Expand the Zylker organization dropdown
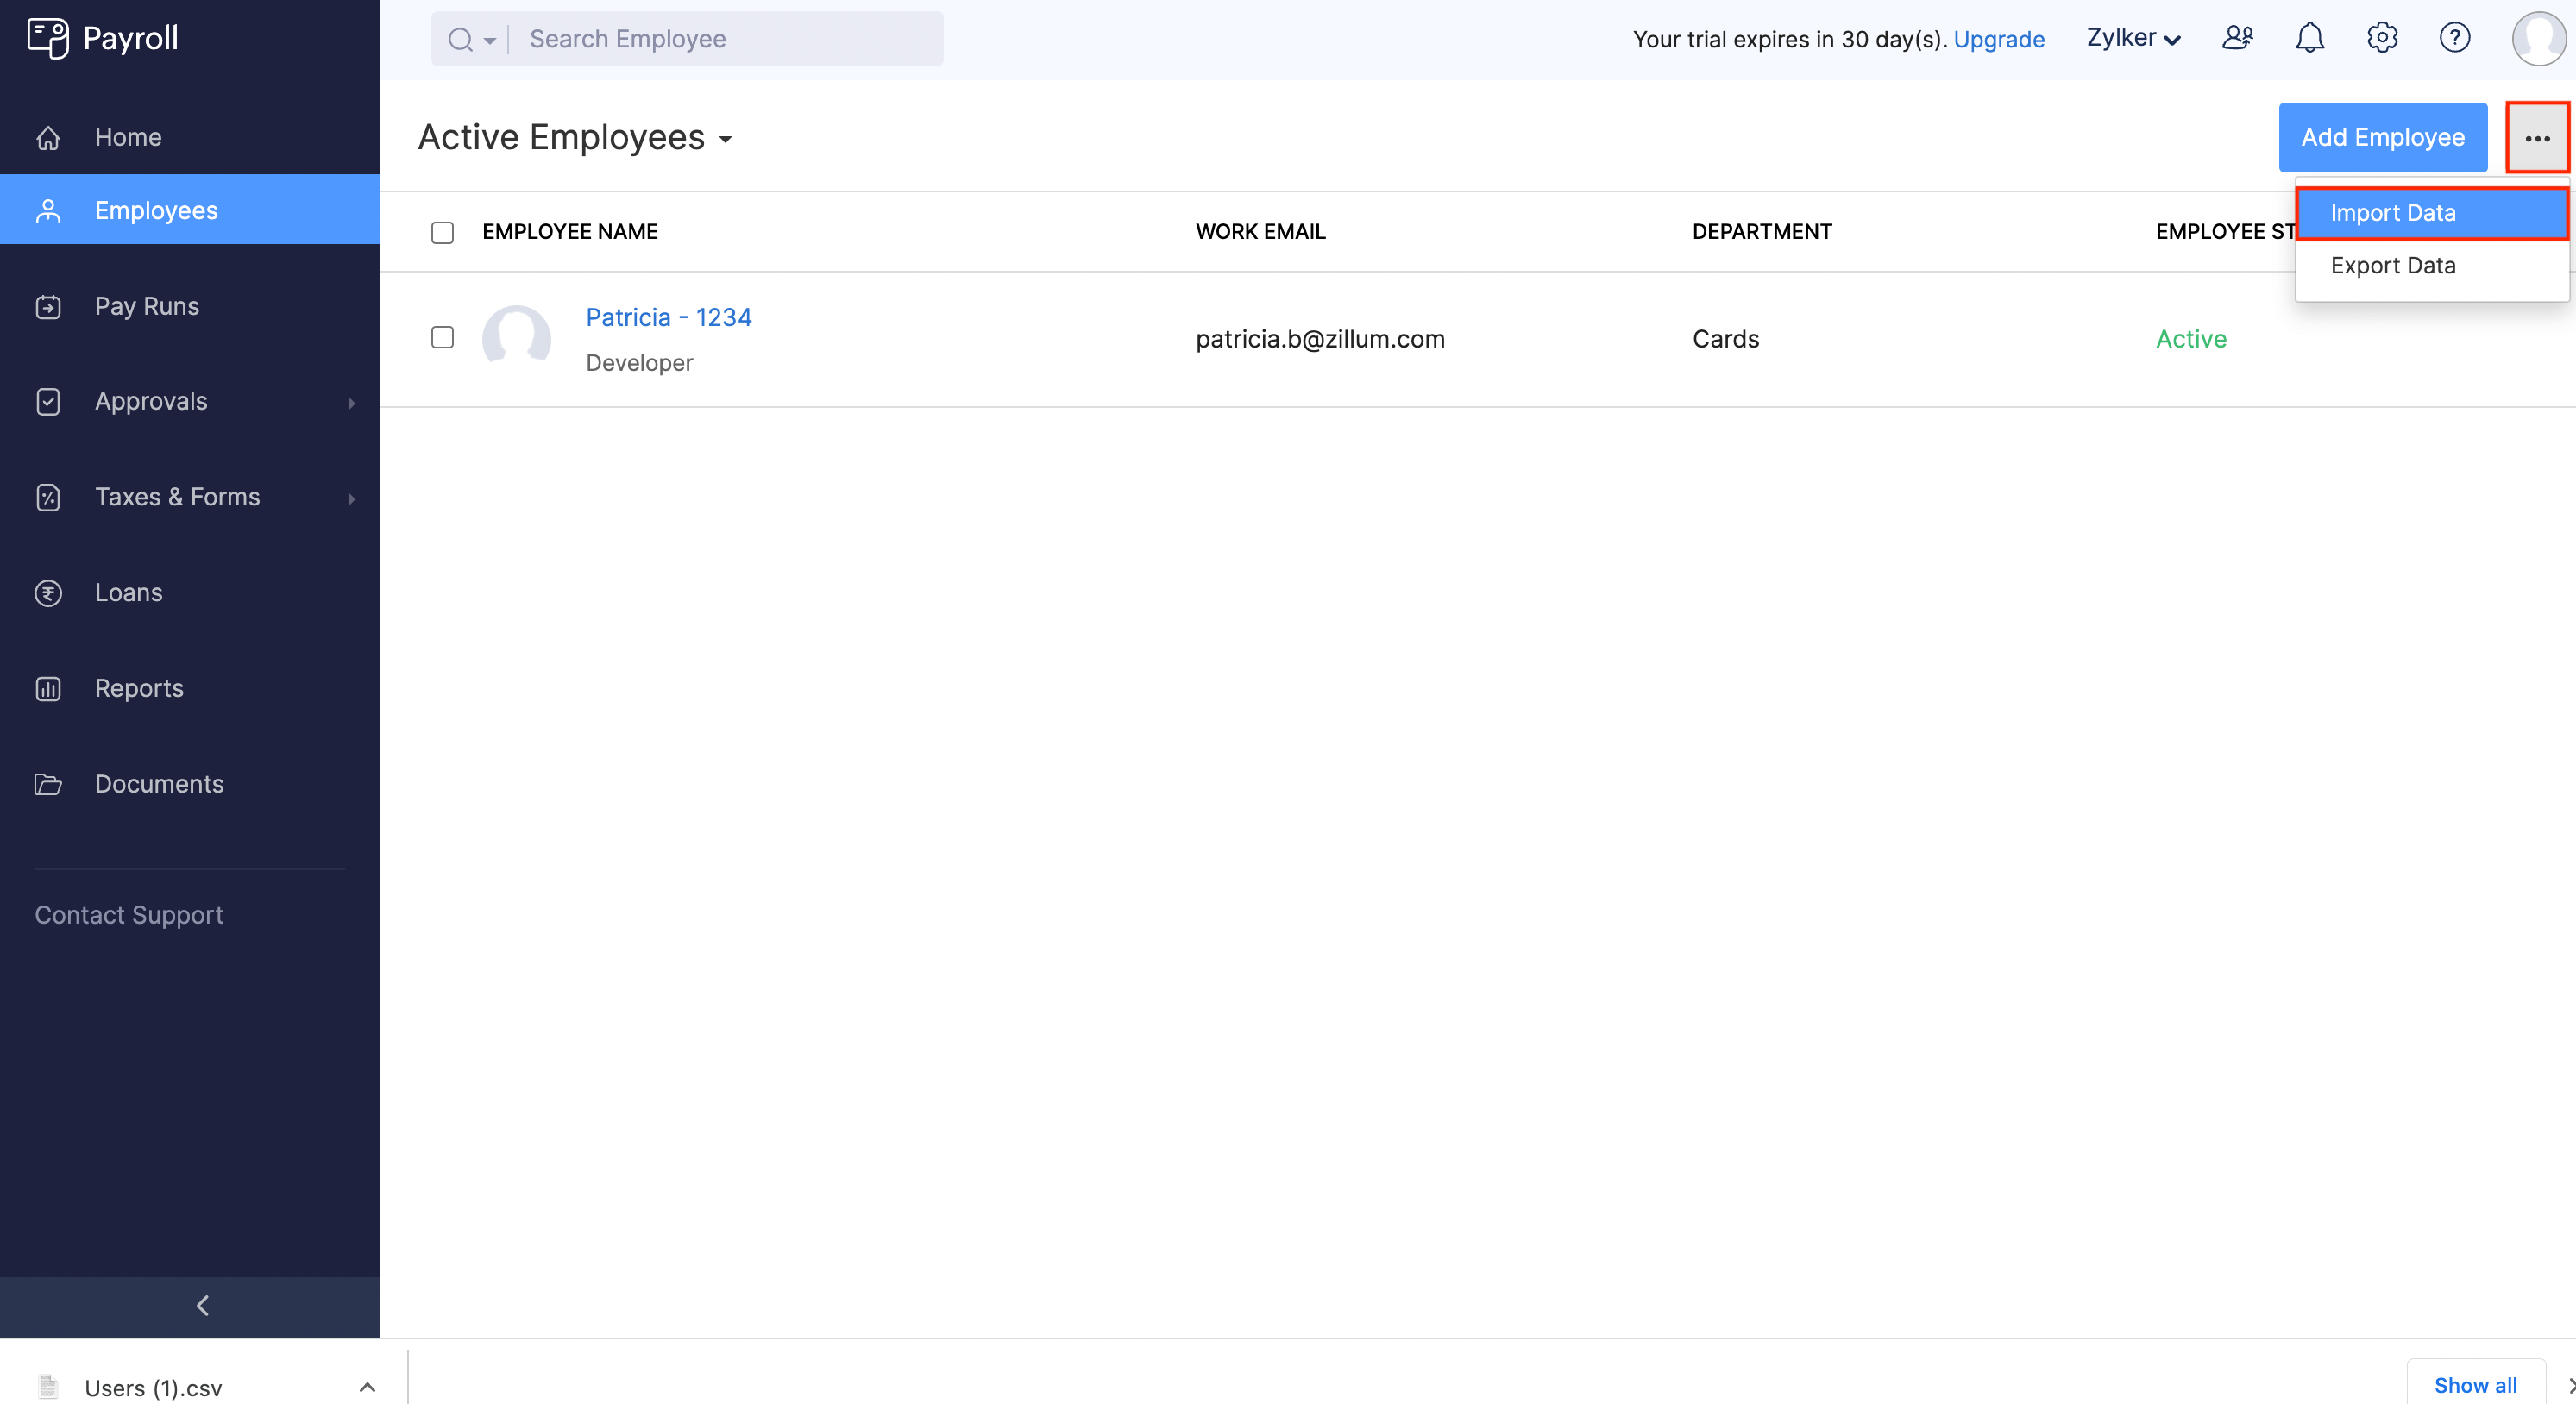The width and height of the screenshot is (2576, 1404). [2133, 38]
